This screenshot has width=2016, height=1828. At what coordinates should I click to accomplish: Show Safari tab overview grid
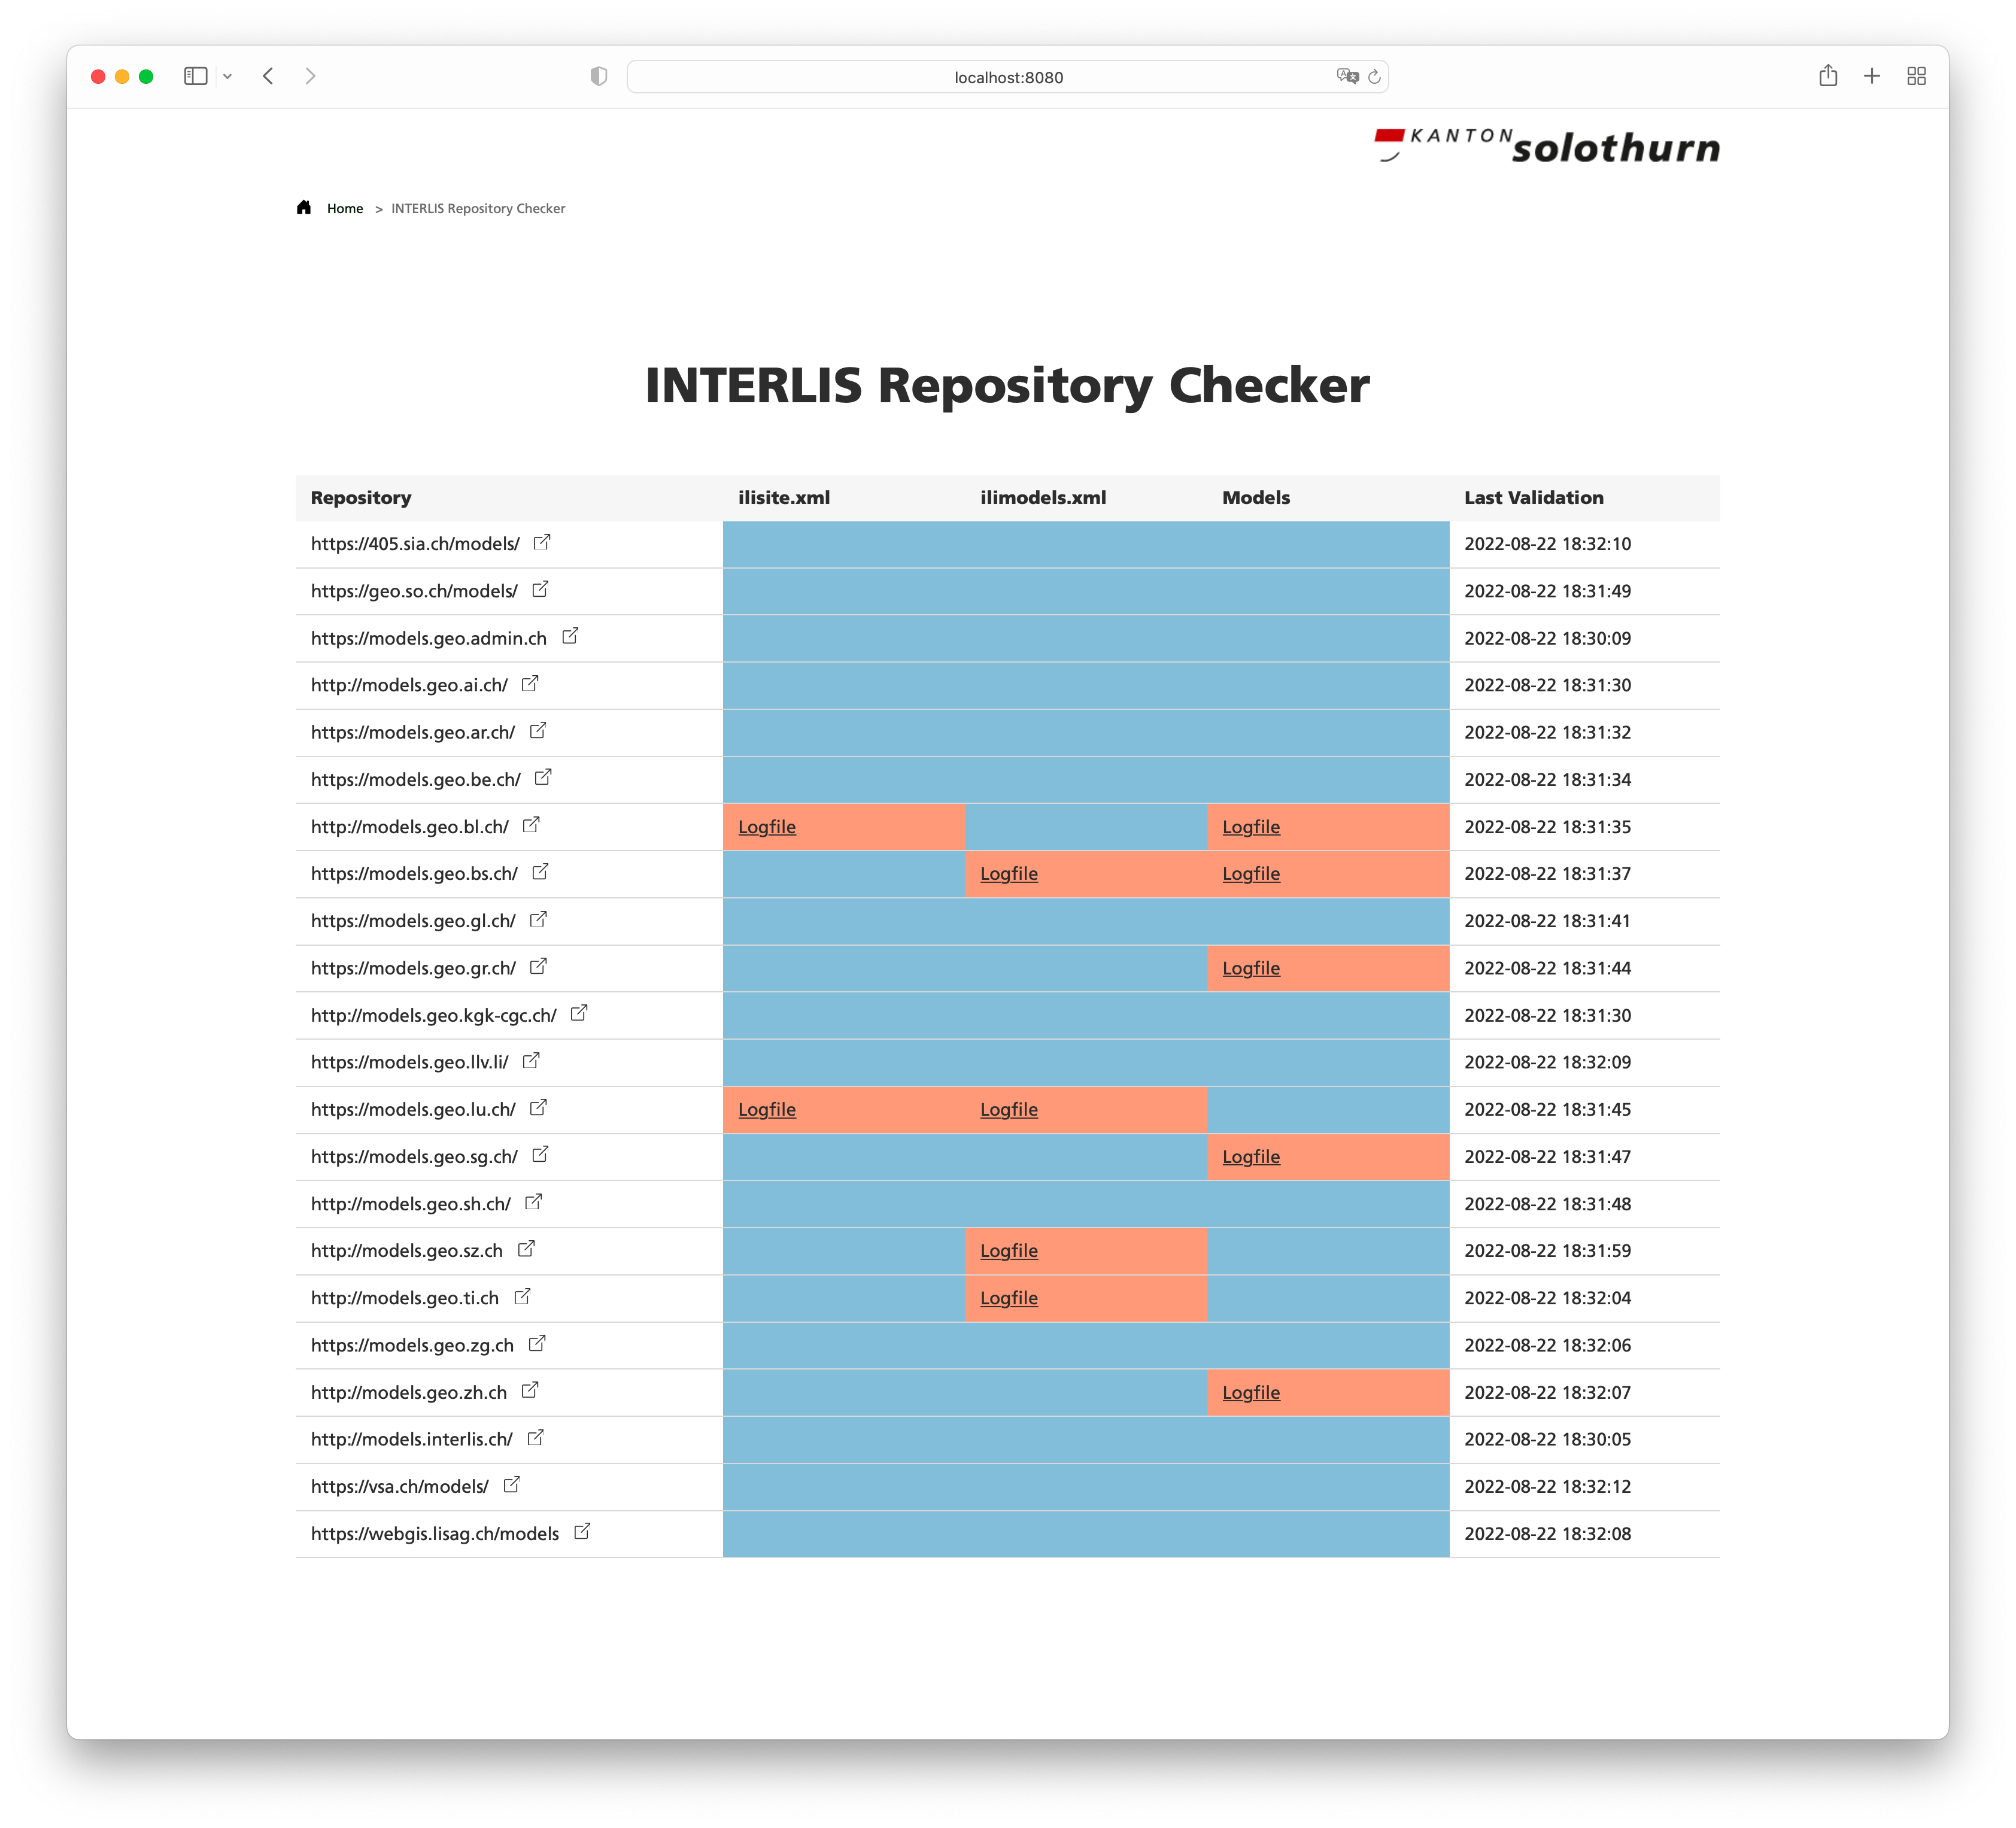click(x=1916, y=76)
